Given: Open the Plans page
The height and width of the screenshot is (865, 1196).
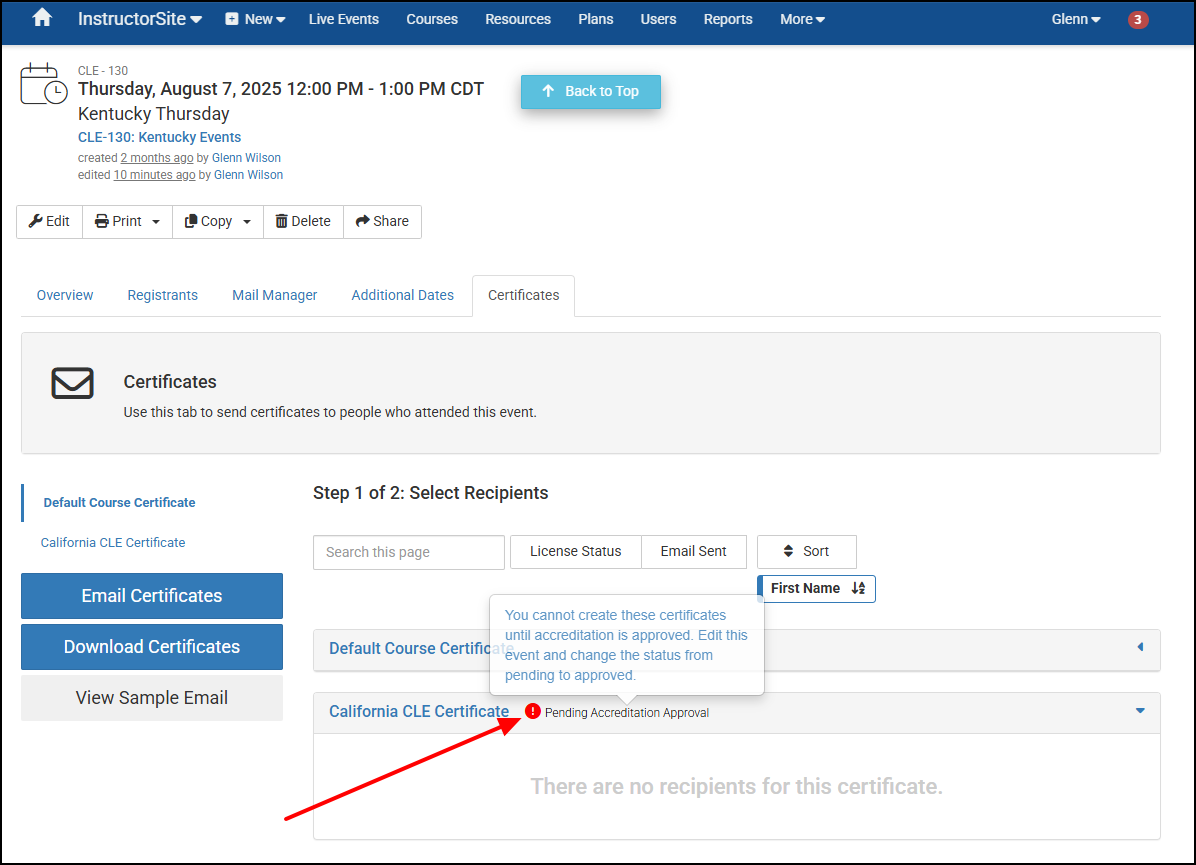Looking at the screenshot, I should [x=596, y=19].
